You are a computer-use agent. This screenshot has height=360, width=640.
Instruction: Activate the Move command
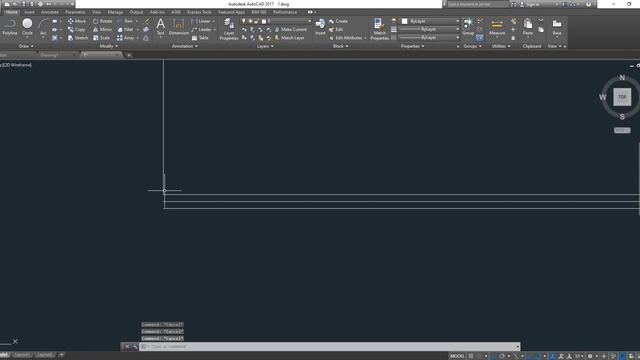[x=76, y=21]
